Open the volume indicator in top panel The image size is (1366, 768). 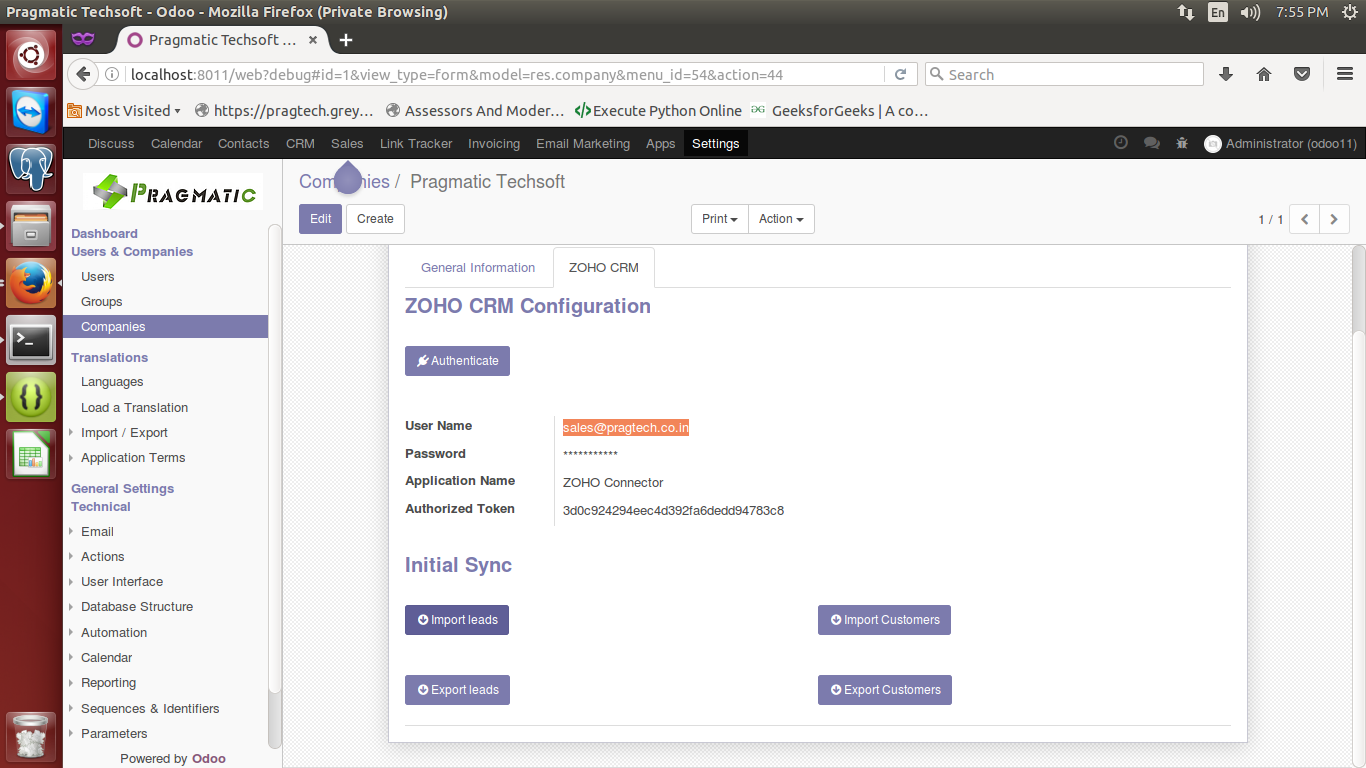coord(1250,12)
